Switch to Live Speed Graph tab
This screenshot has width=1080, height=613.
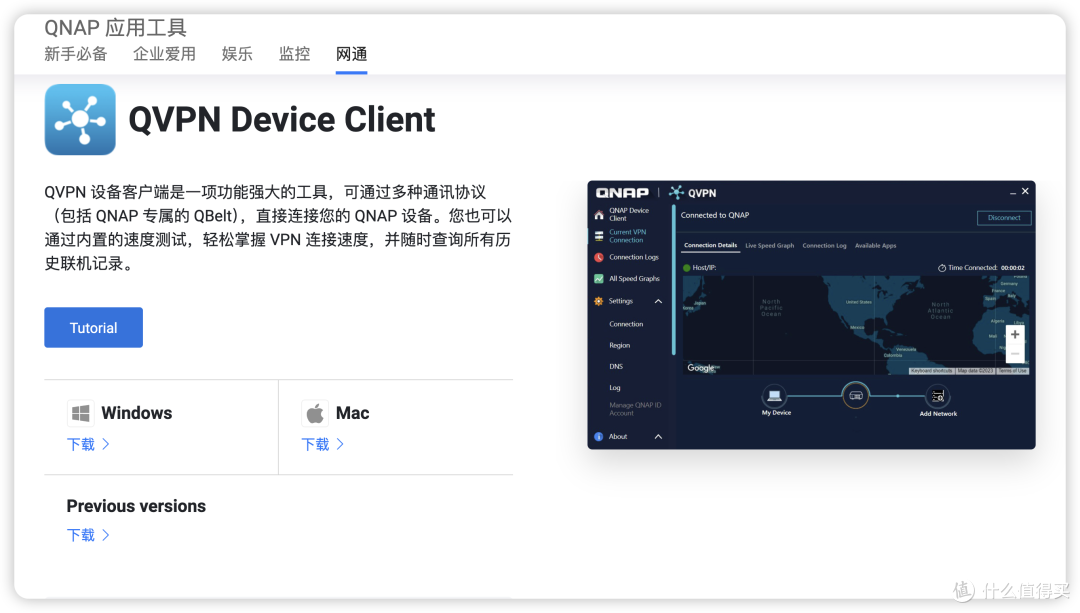click(x=769, y=245)
